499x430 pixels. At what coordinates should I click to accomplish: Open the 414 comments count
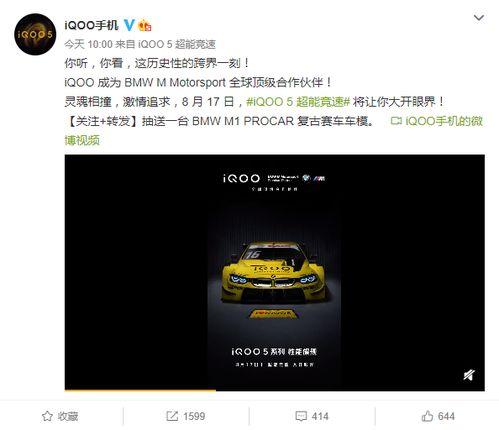[320, 416]
